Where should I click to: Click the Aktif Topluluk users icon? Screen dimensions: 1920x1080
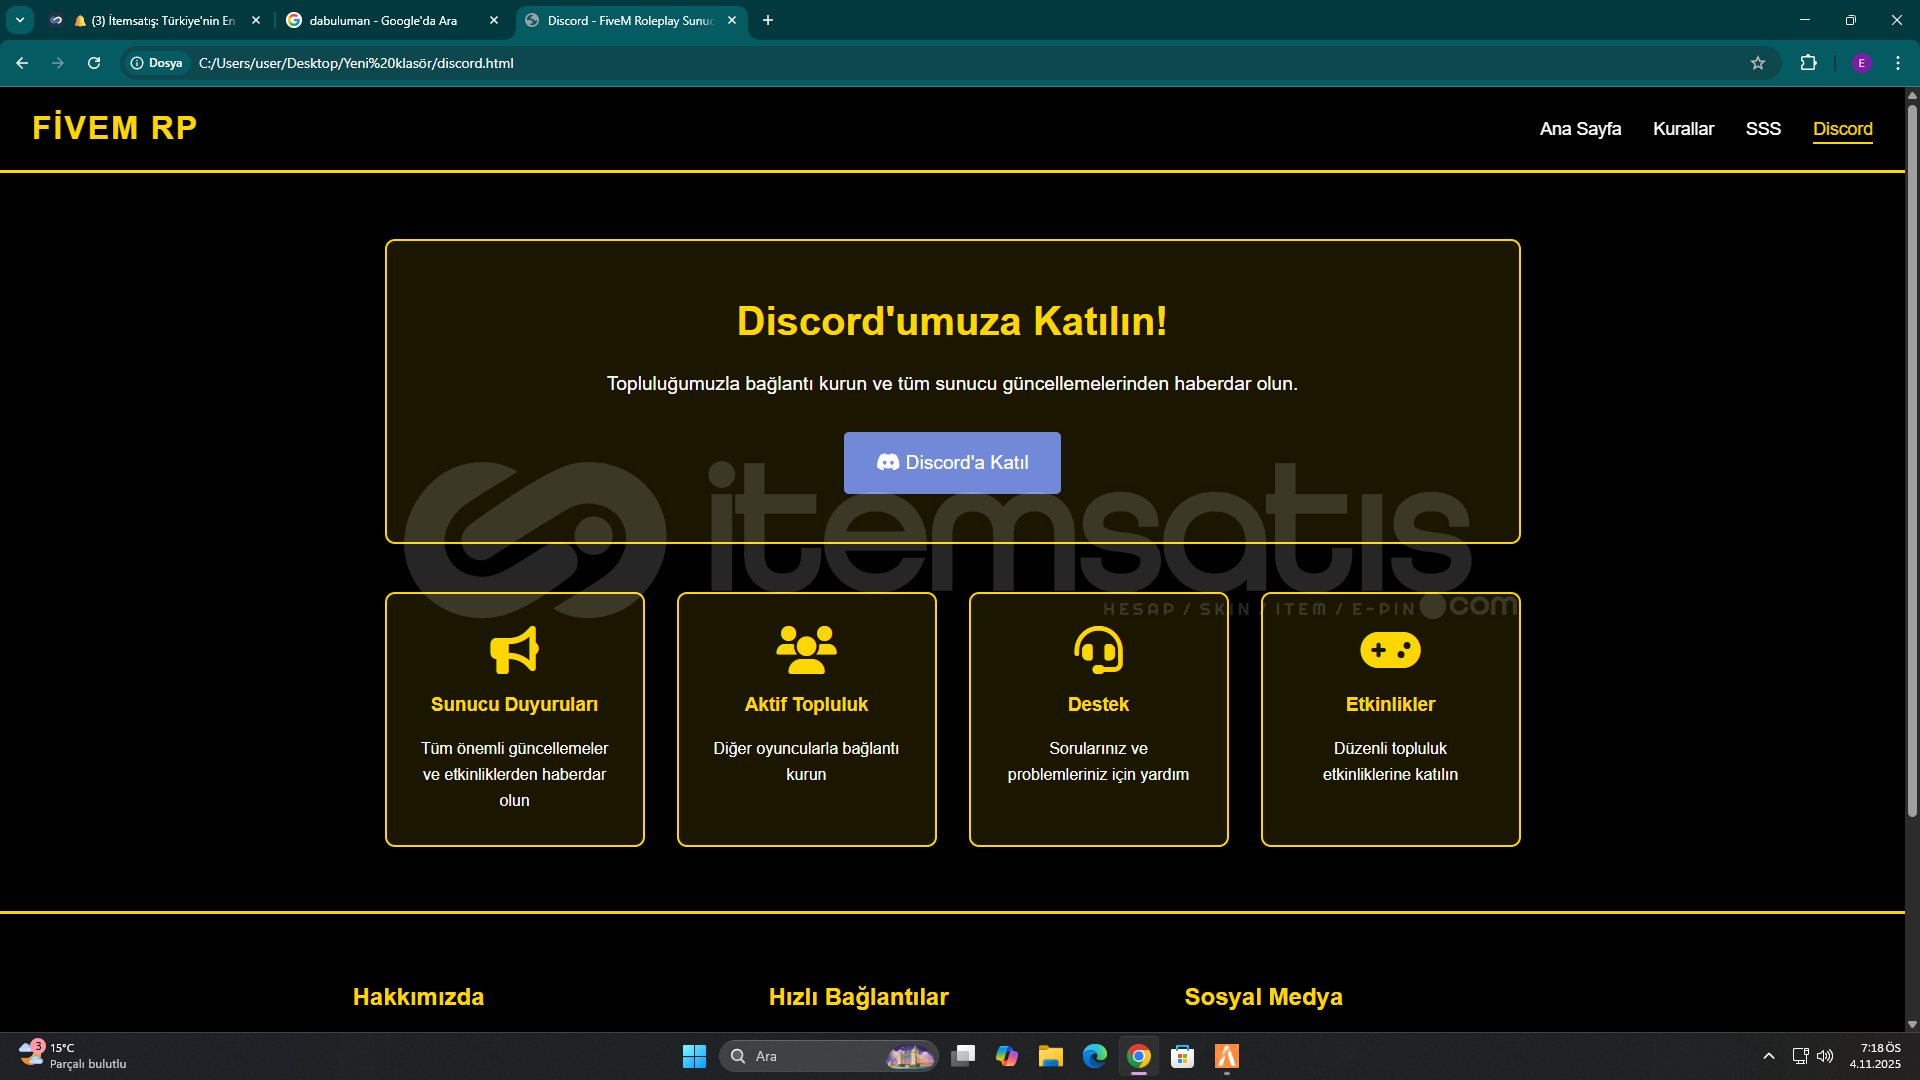806,650
